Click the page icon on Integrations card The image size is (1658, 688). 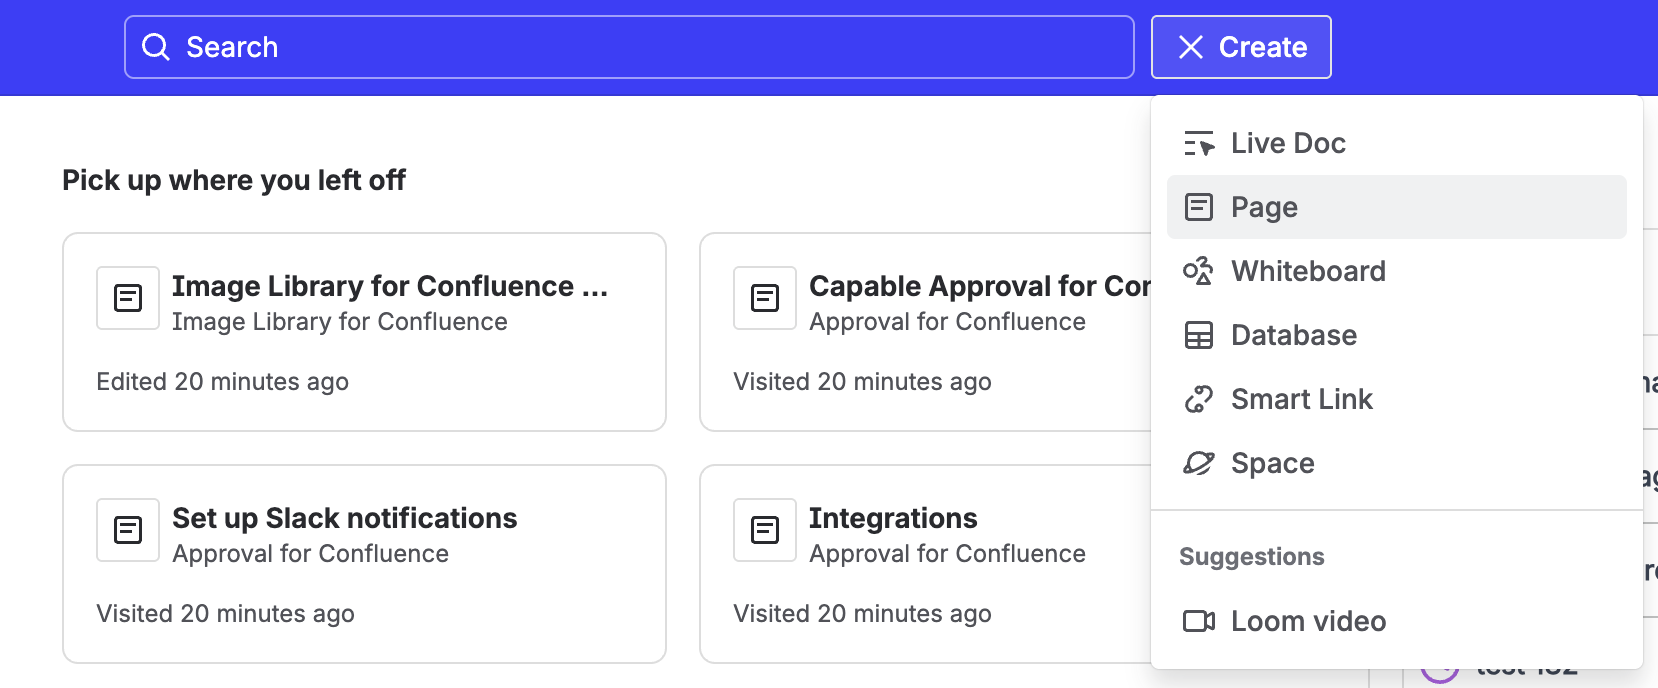point(765,530)
